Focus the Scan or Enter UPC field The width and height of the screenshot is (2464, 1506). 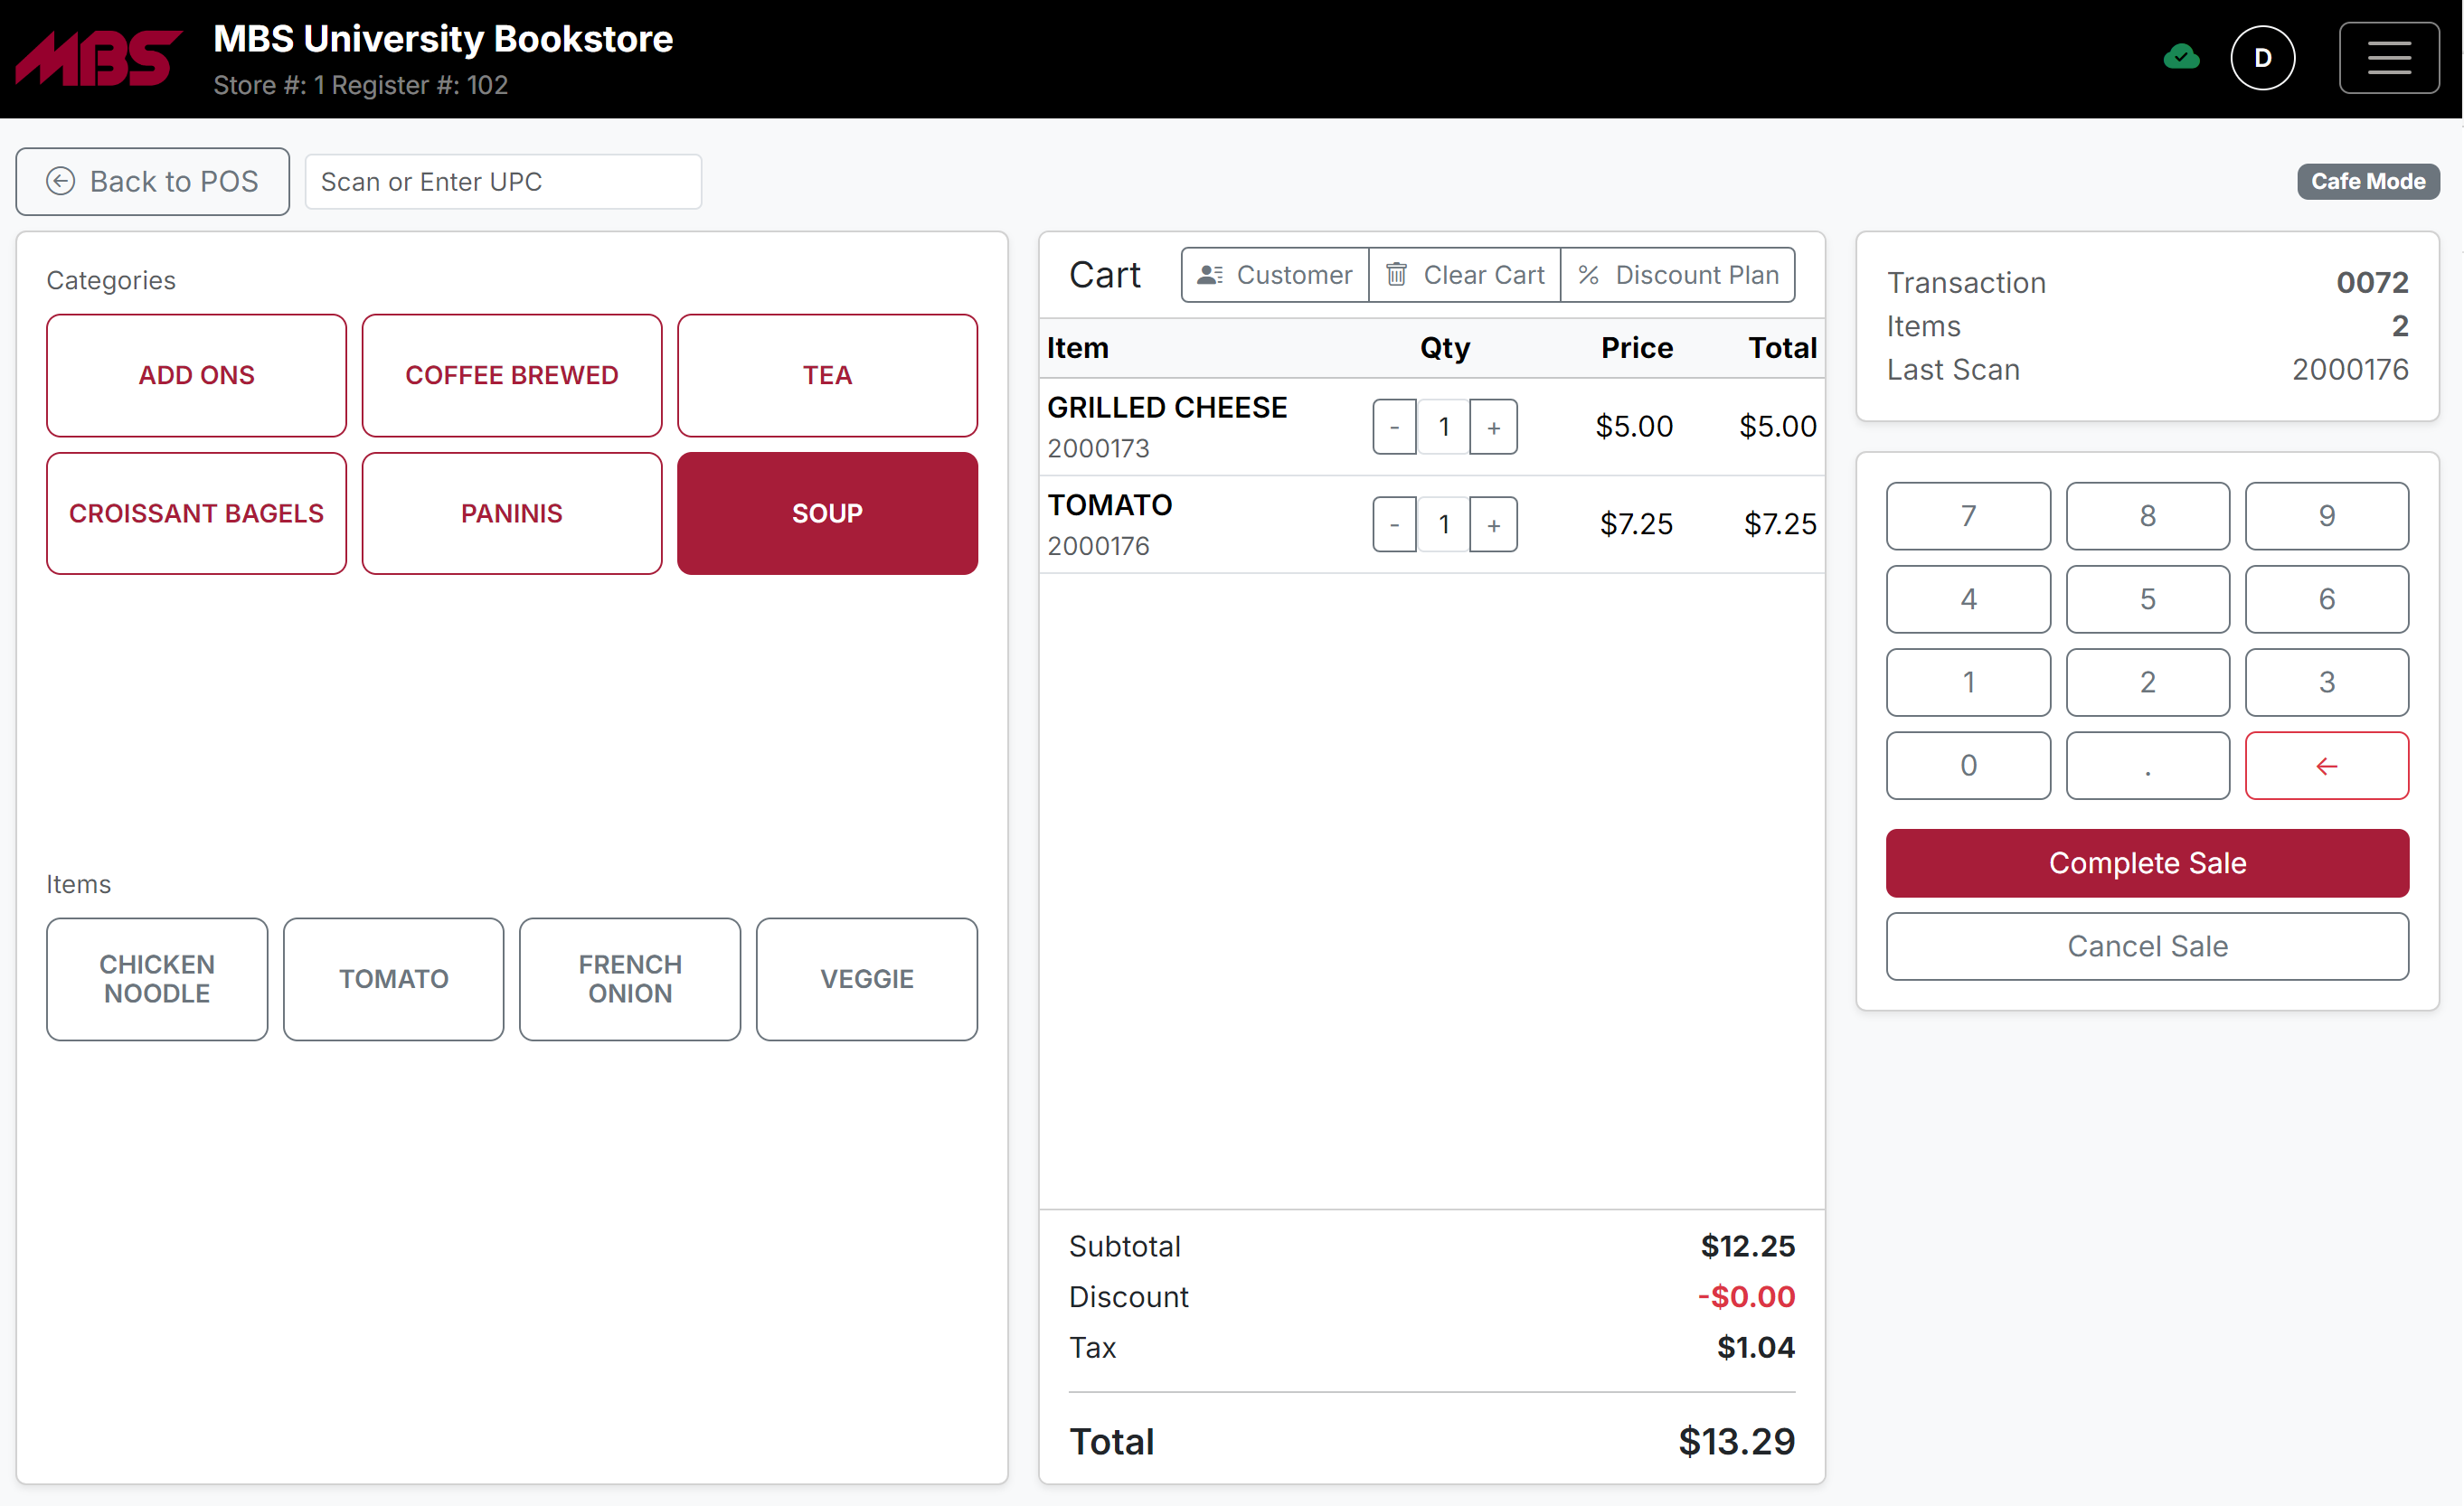pyautogui.click(x=503, y=182)
